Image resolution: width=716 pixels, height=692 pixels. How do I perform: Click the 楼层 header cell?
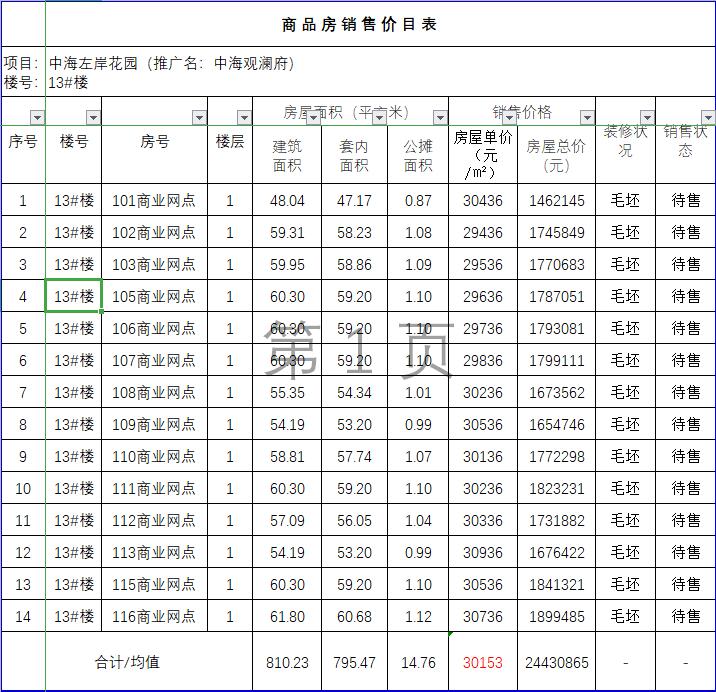230,142
